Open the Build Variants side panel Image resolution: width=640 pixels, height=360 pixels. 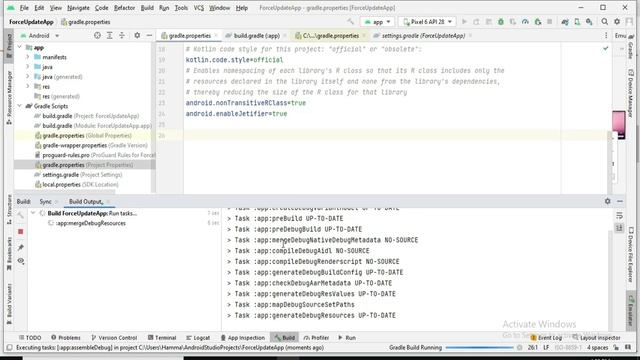(x=9, y=304)
